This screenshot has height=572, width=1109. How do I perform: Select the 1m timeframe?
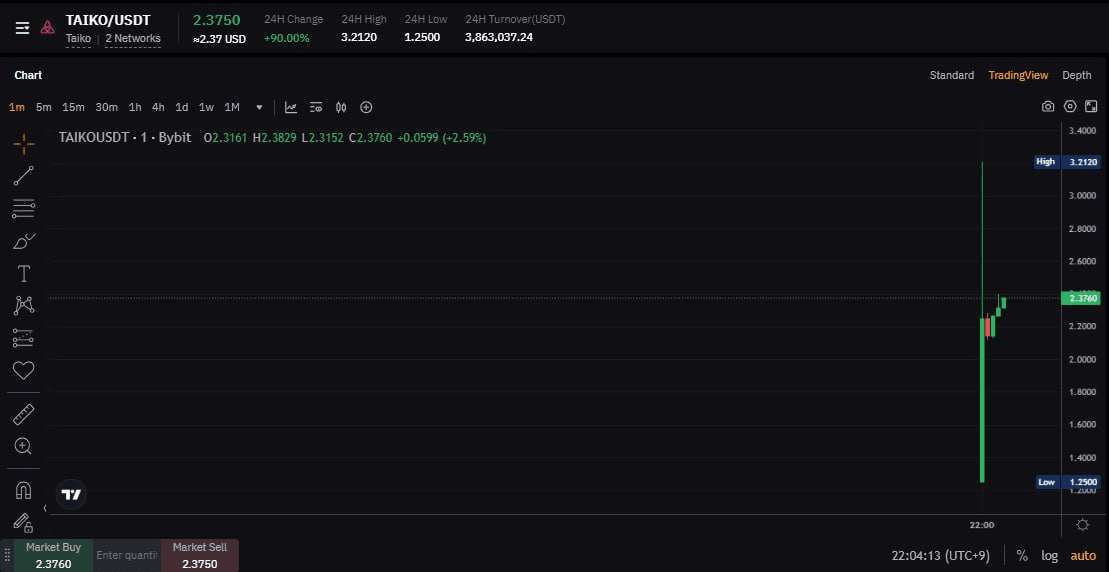pyautogui.click(x=17, y=107)
